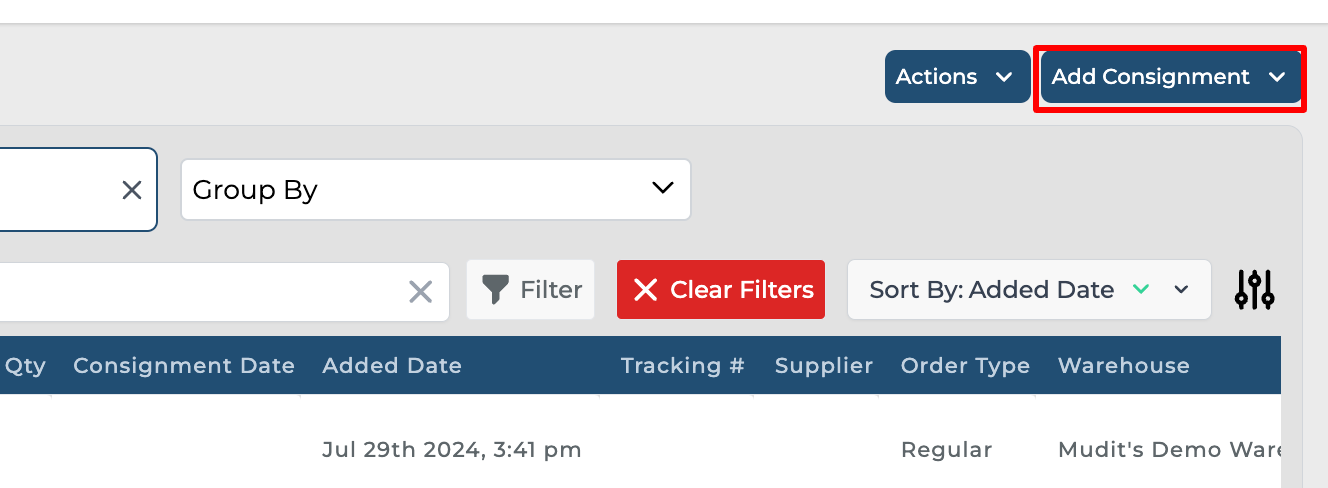Click the Order Type column header
This screenshot has width=1328, height=488.
coord(965,366)
